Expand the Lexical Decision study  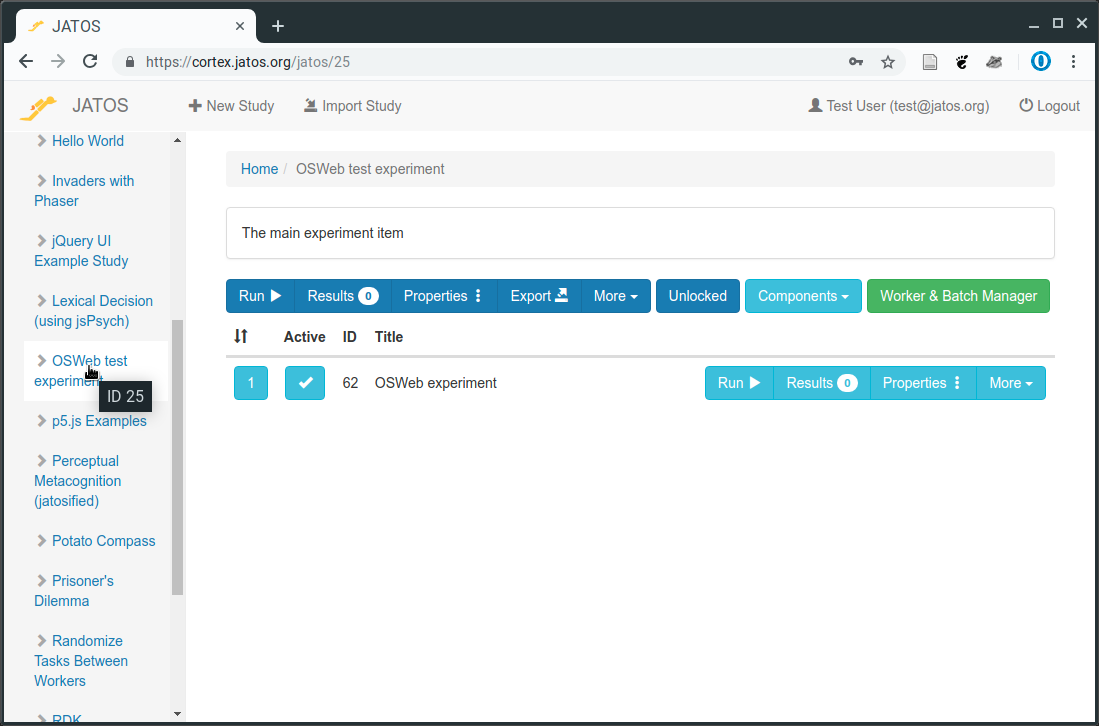coord(41,301)
